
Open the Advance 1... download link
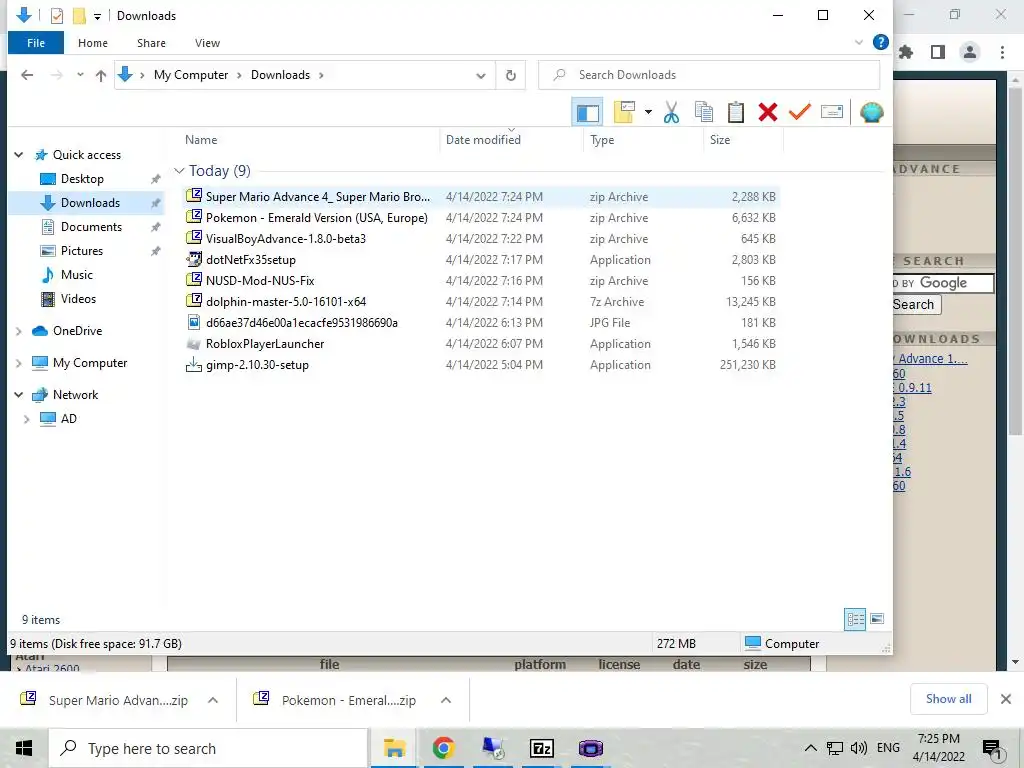[x=932, y=359]
